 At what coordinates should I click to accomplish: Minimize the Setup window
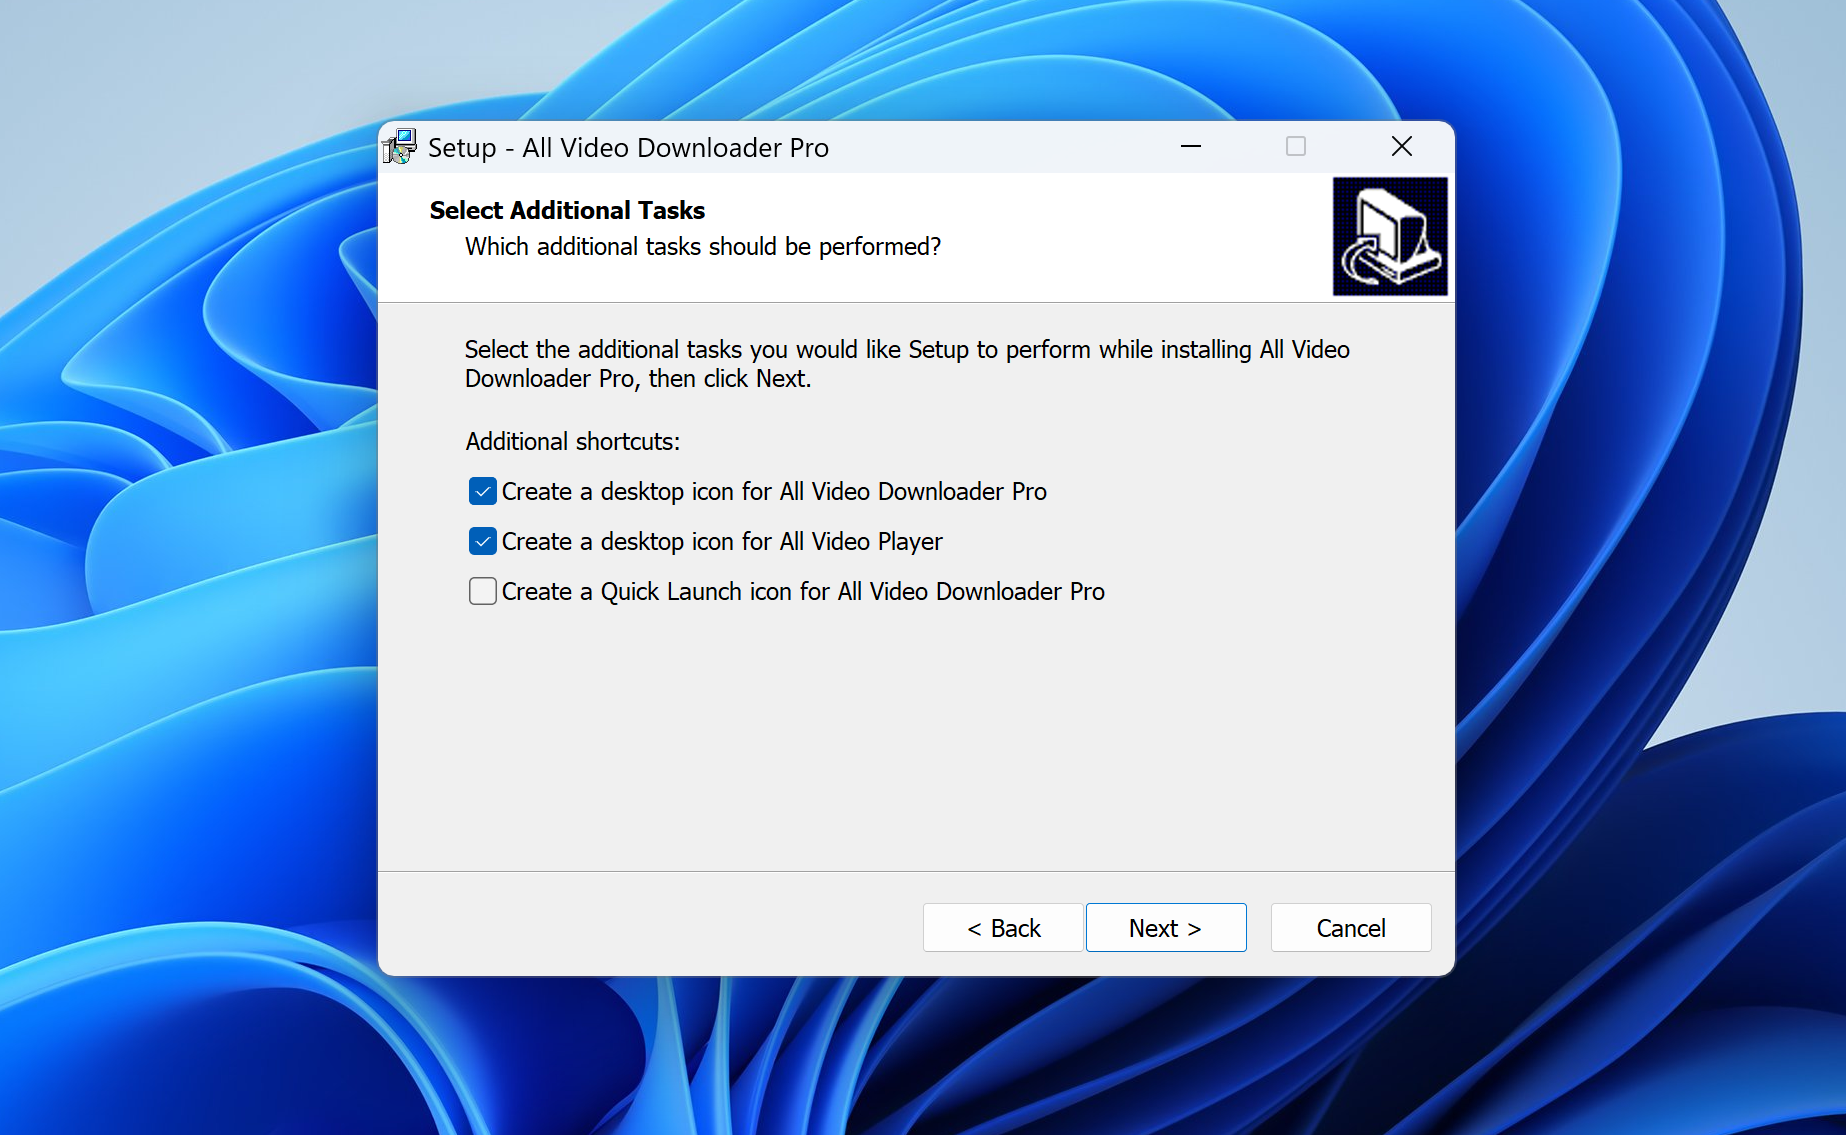pos(1190,147)
